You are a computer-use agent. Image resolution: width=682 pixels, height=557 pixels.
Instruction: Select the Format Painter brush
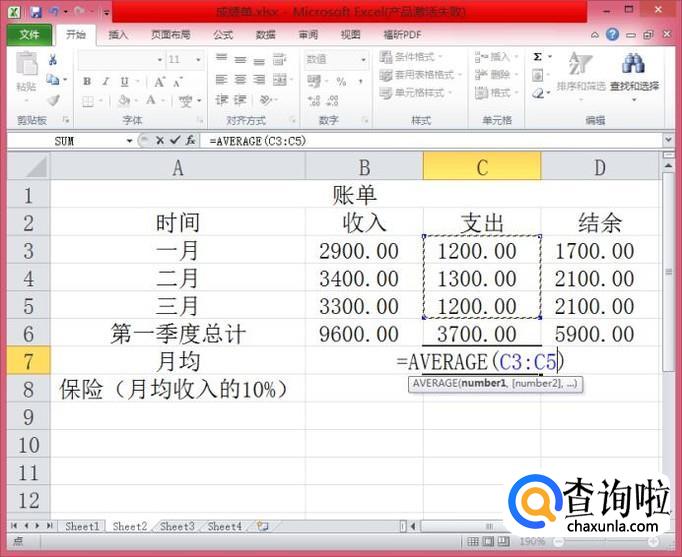click(53, 100)
